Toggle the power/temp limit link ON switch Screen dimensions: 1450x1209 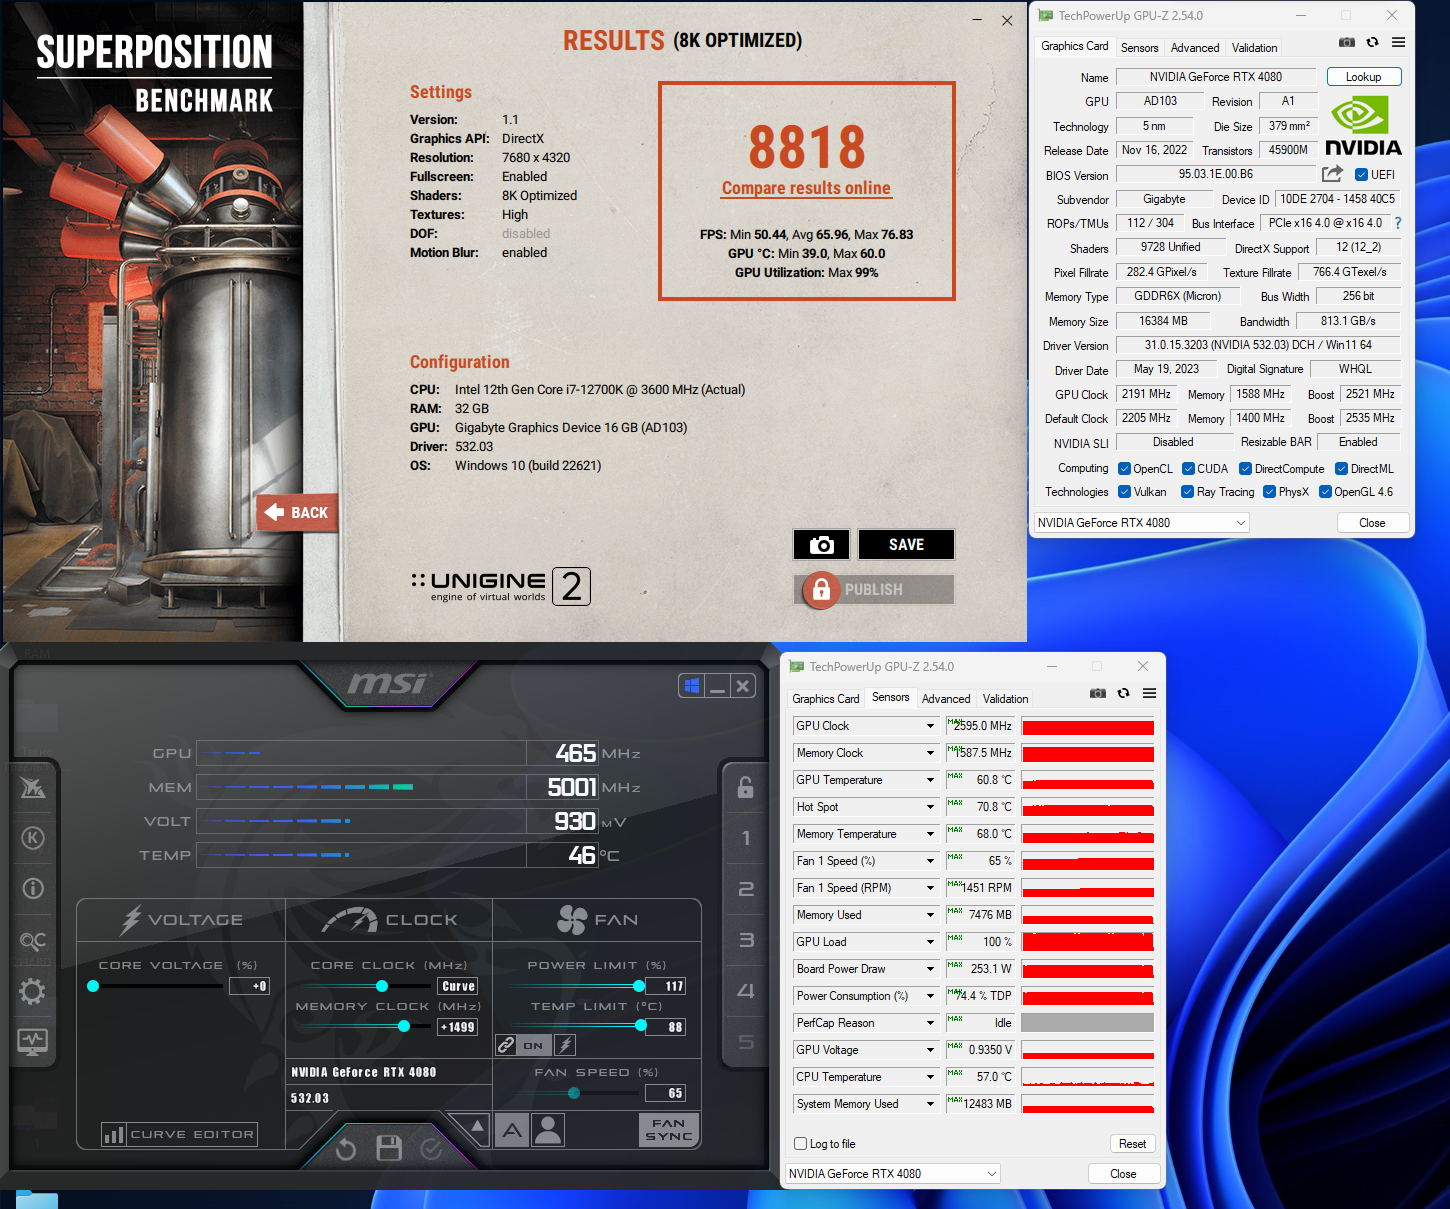[x=534, y=1046]
